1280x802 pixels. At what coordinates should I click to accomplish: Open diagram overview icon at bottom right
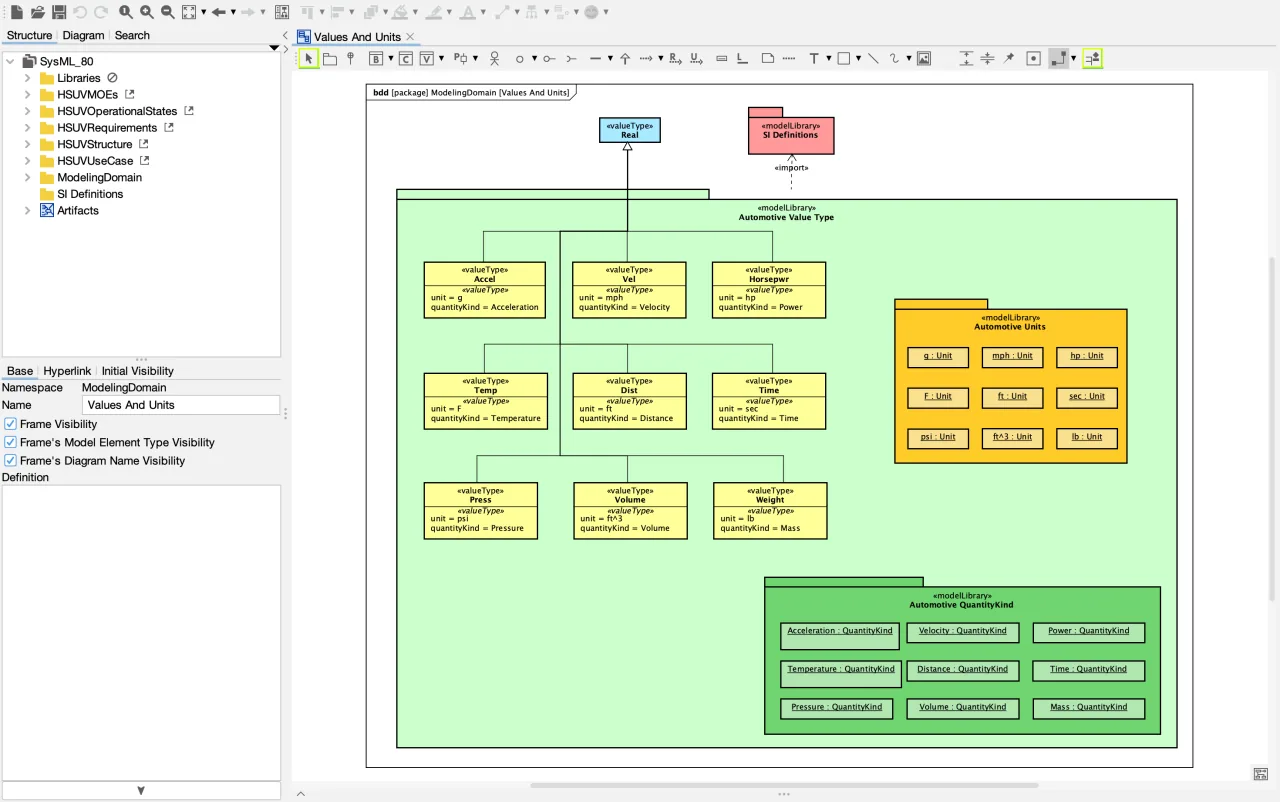coord(1261,774)
